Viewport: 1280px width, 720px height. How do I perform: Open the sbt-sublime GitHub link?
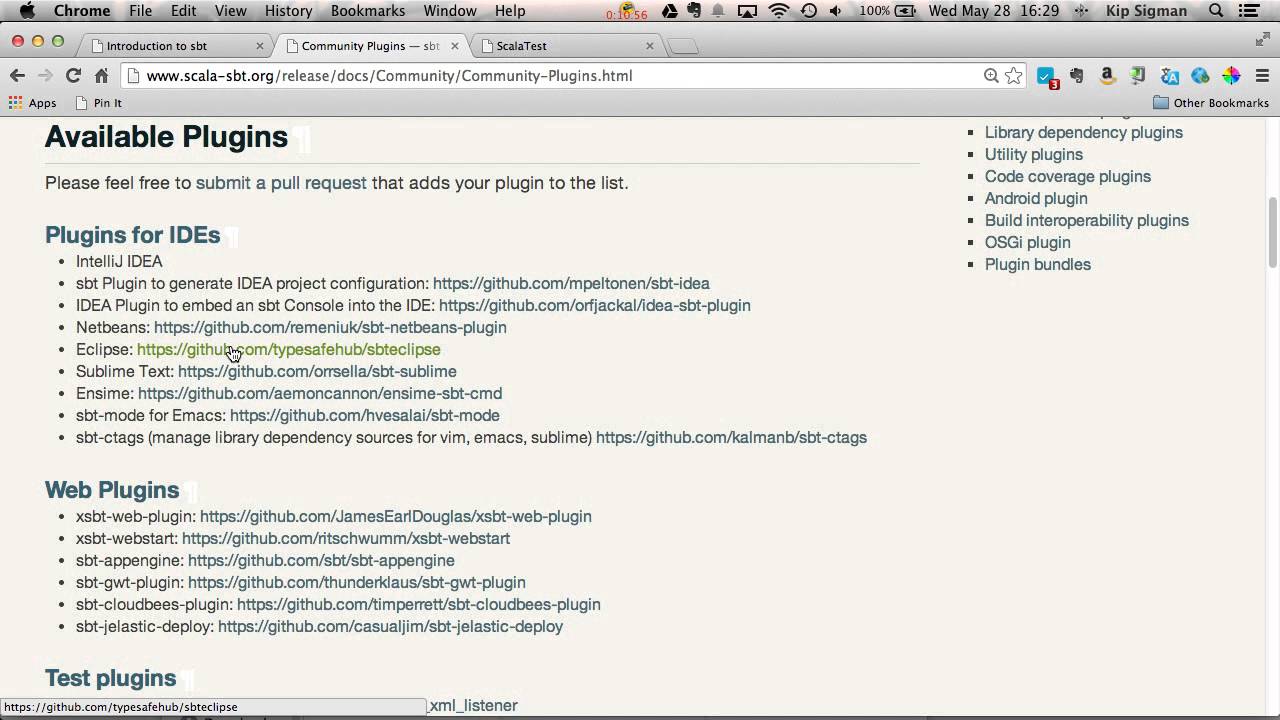pyautogui.click(x=317, y=372)
